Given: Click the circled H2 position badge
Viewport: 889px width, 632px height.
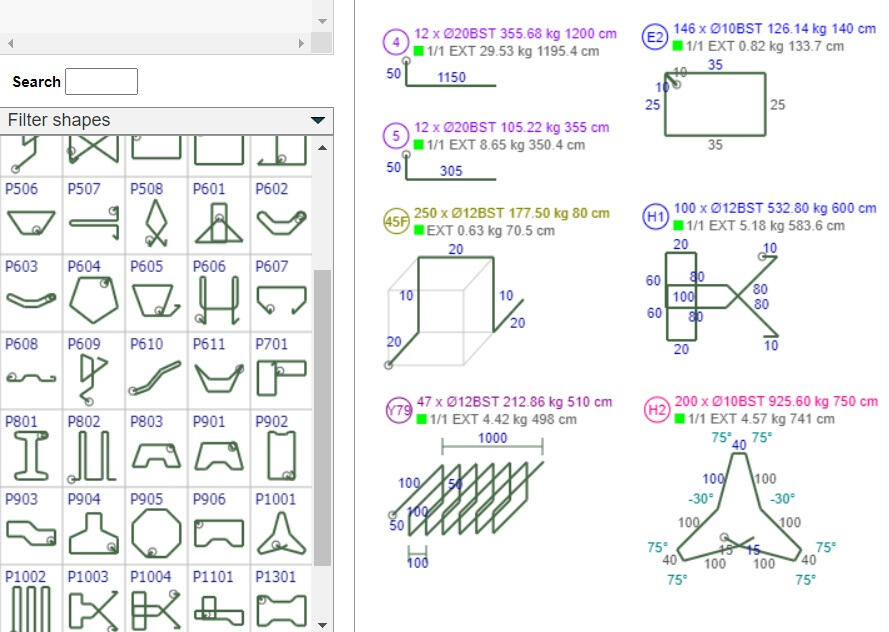Looking at the screenshot, I should 658,404.
